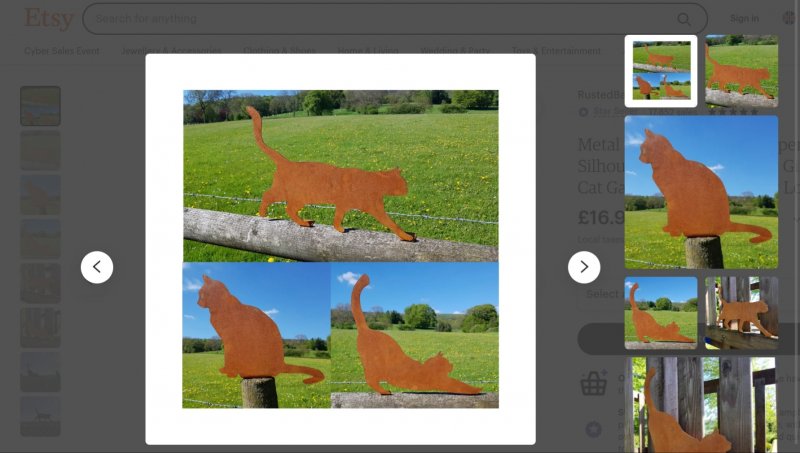
Task: Click the main collage image of cats
Action: pos(340,249)
